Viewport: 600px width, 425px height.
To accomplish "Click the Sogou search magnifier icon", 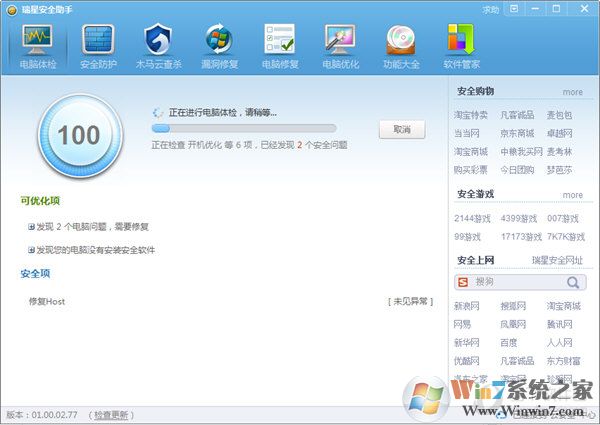I will click(575, 283).
